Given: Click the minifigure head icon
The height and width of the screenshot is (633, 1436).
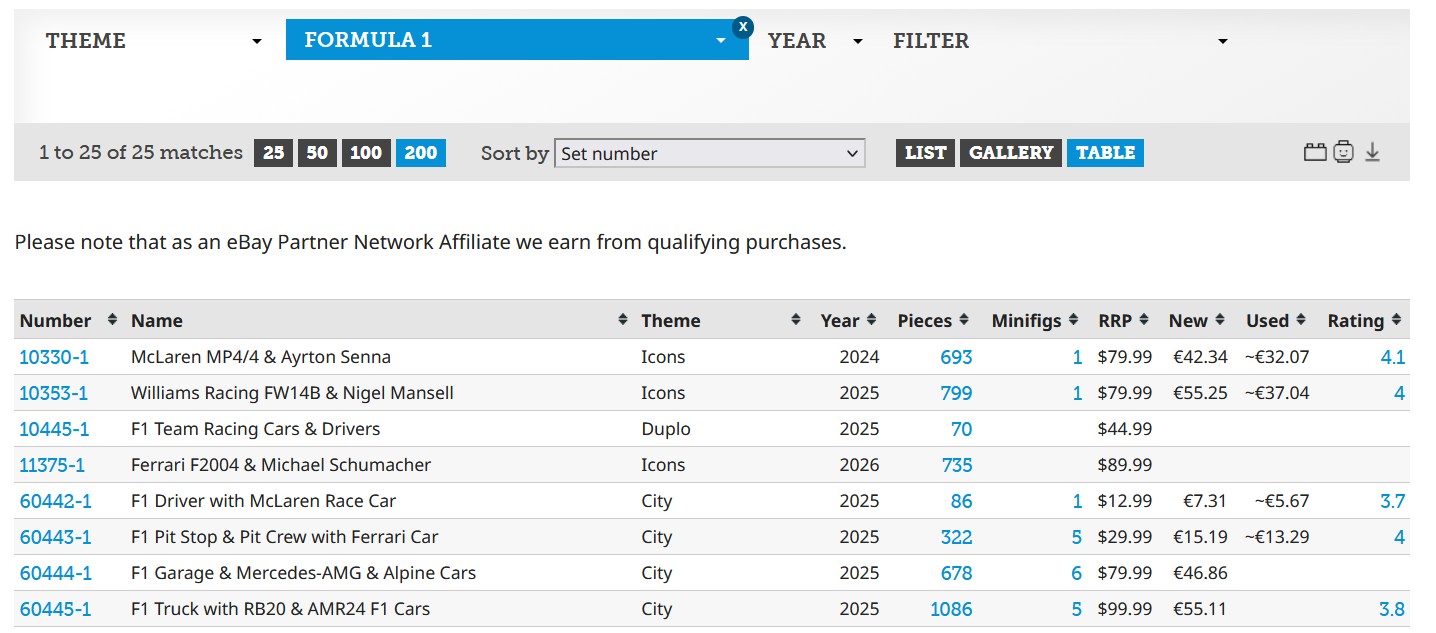Looking at the screenshot, I should click(1343, 153).
